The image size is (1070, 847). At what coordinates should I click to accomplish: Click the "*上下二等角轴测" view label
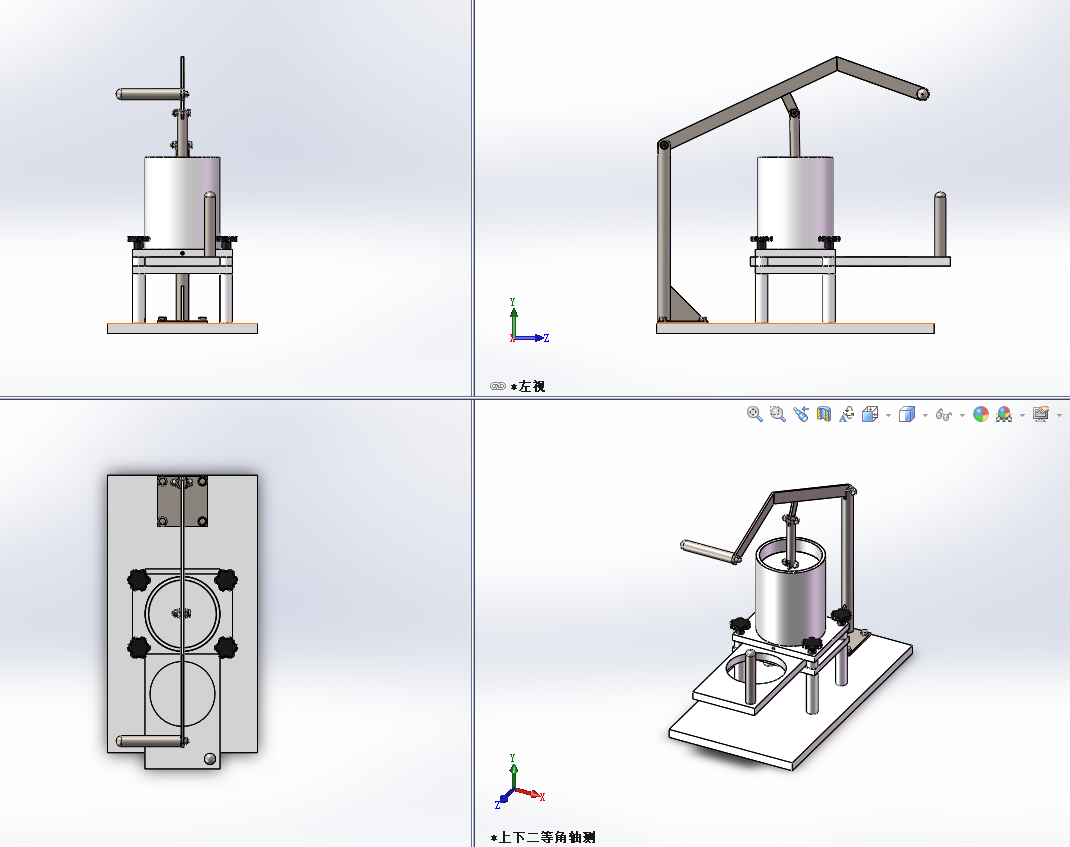click(543, 837)
